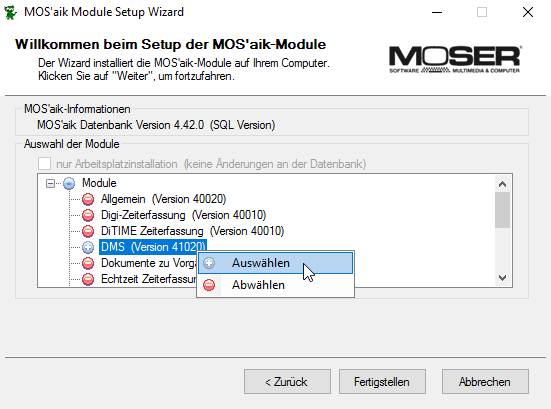Cancel setup with the Abbrechen button
The width and height of the screenshot is (551, 409).
point(485,382)
